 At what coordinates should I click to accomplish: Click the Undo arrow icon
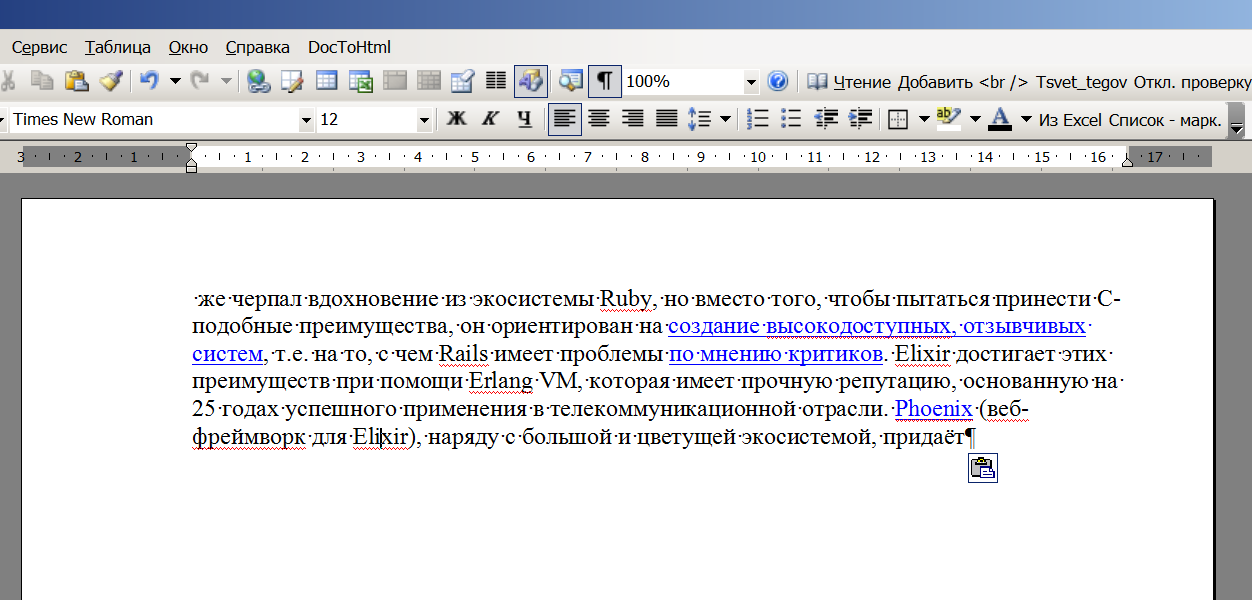[149, 81]
